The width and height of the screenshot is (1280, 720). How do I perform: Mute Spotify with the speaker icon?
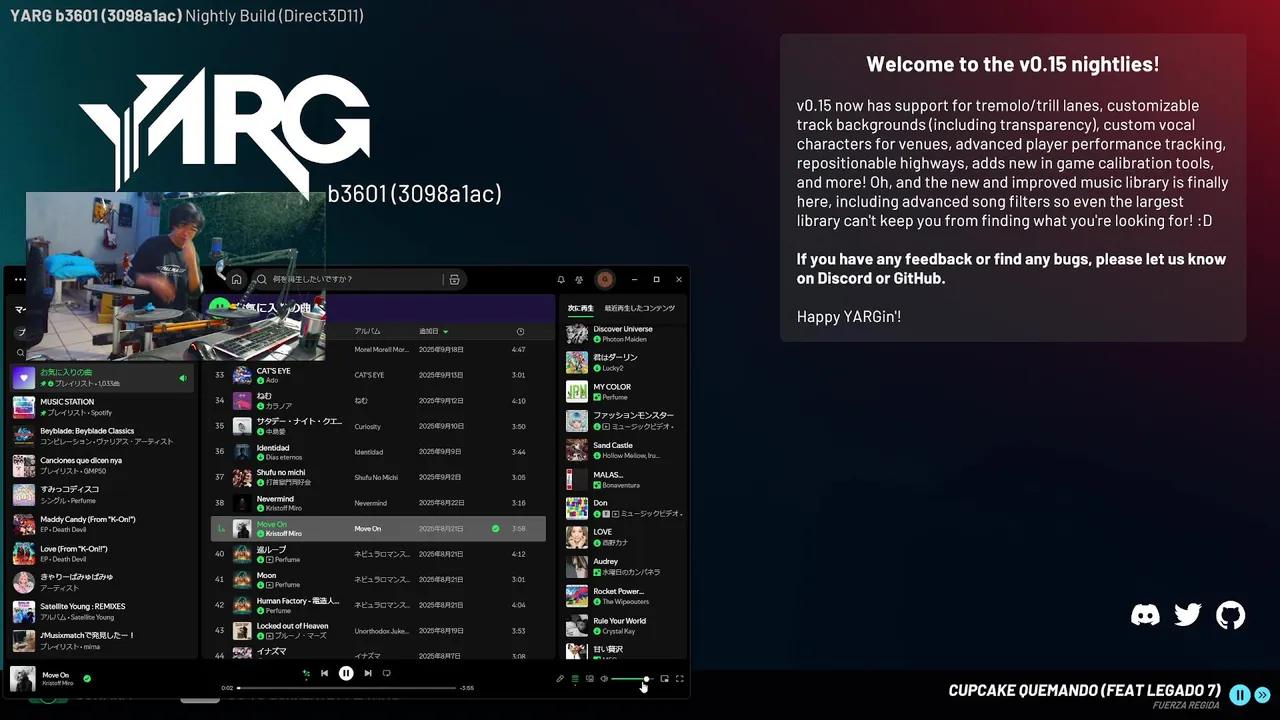[x=604, y=679]
